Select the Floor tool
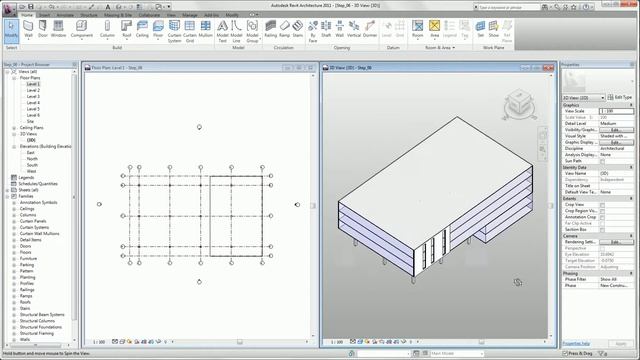 click(158, 30)
